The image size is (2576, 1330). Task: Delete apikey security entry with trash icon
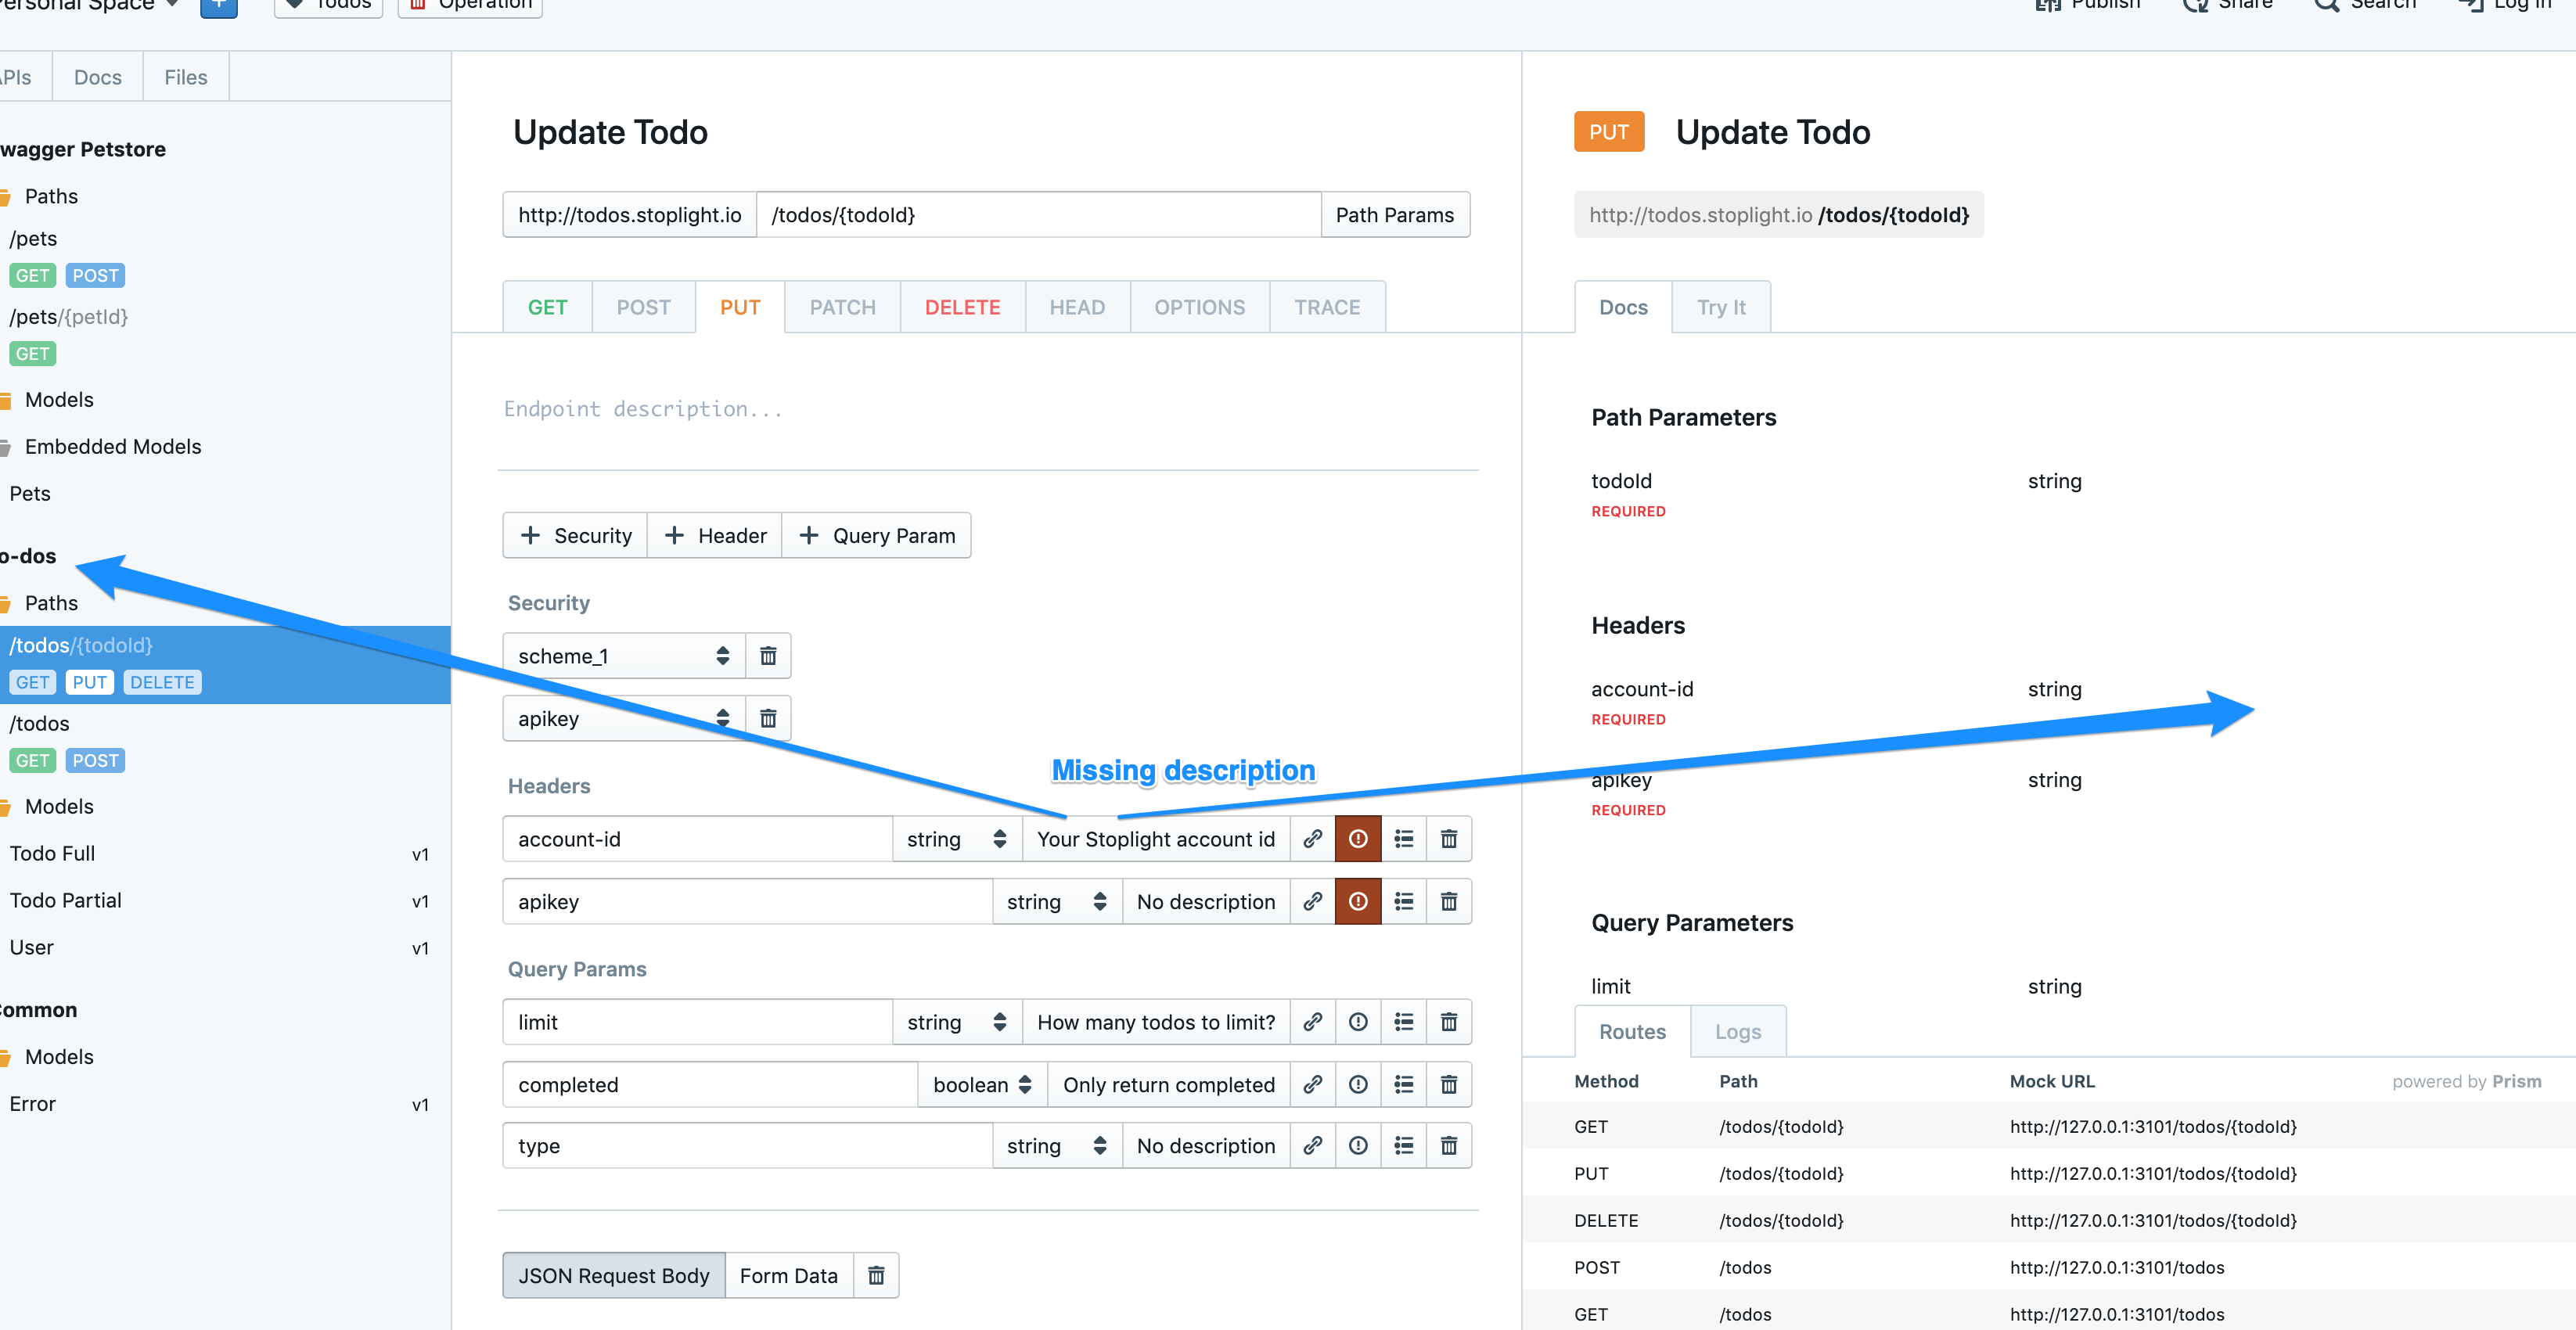[x=768, y=719]
